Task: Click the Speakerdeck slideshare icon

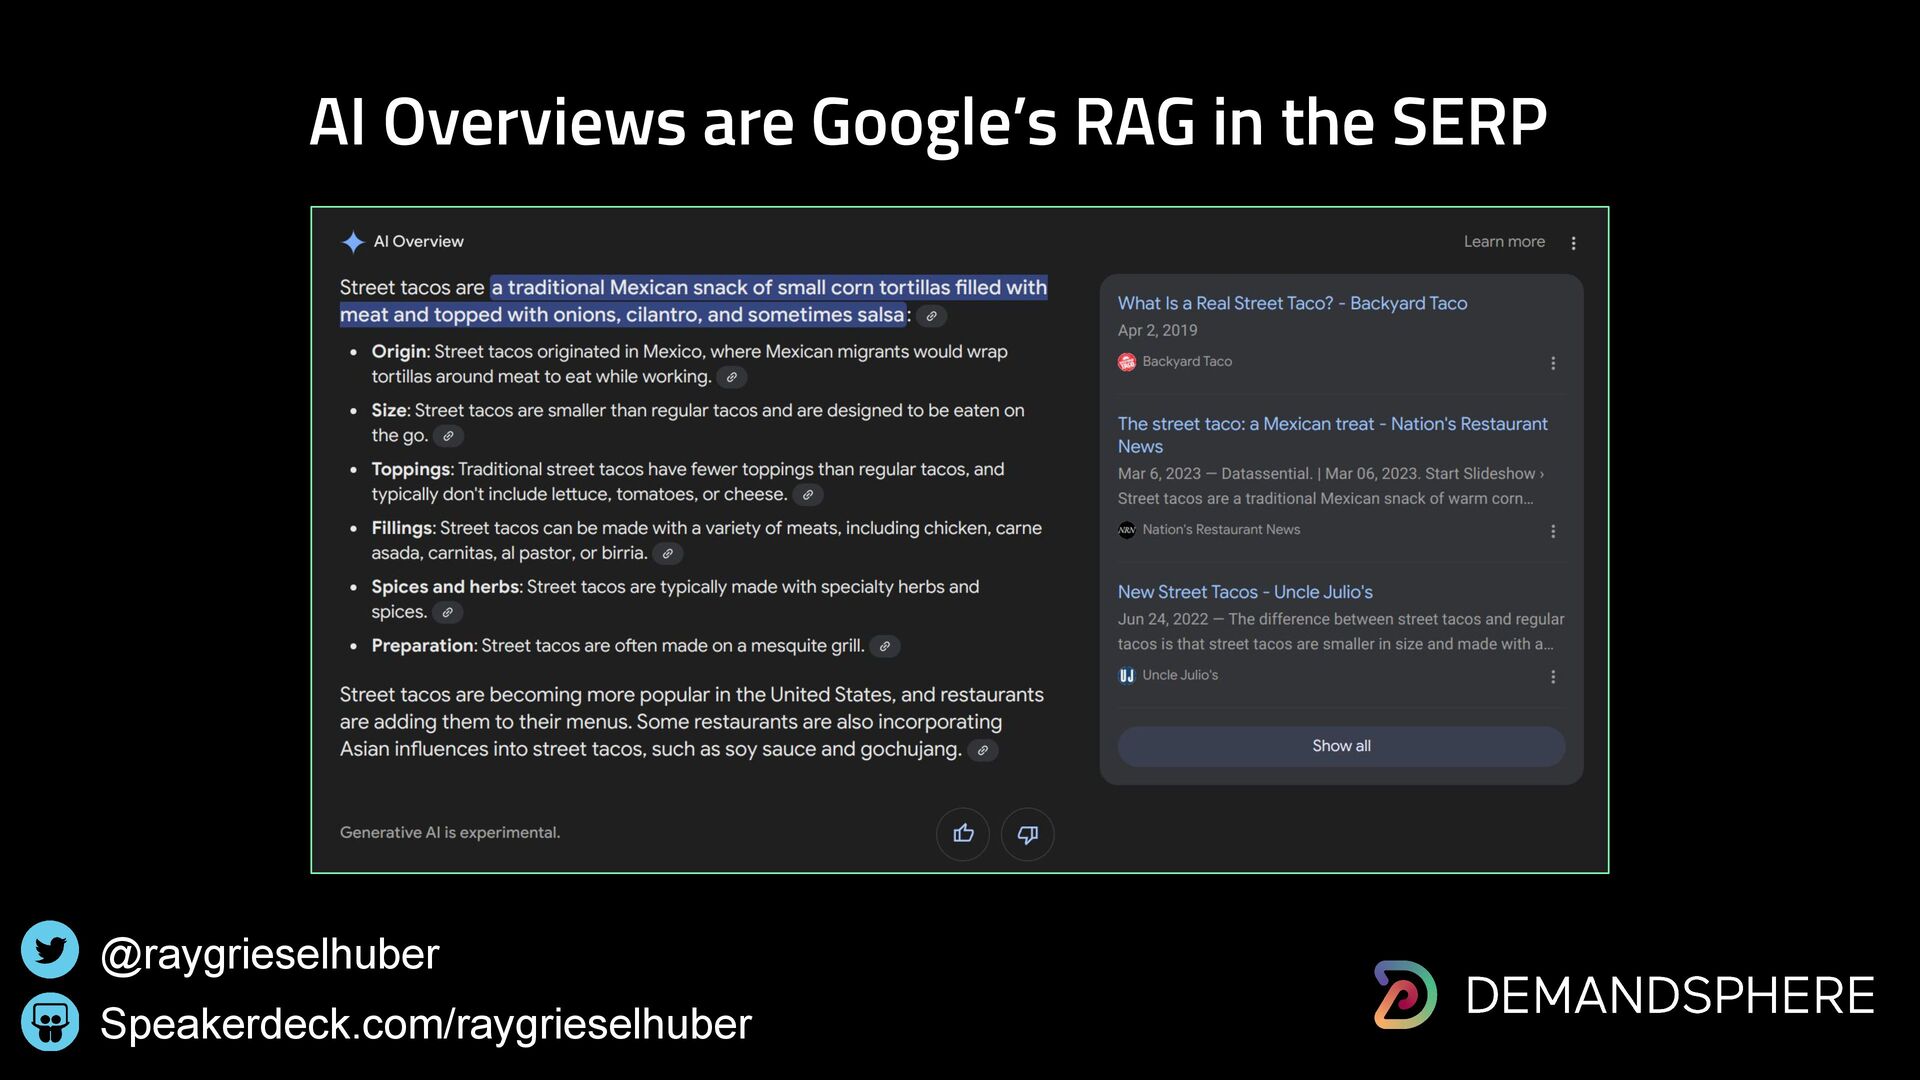Action: coord(50,1022)
